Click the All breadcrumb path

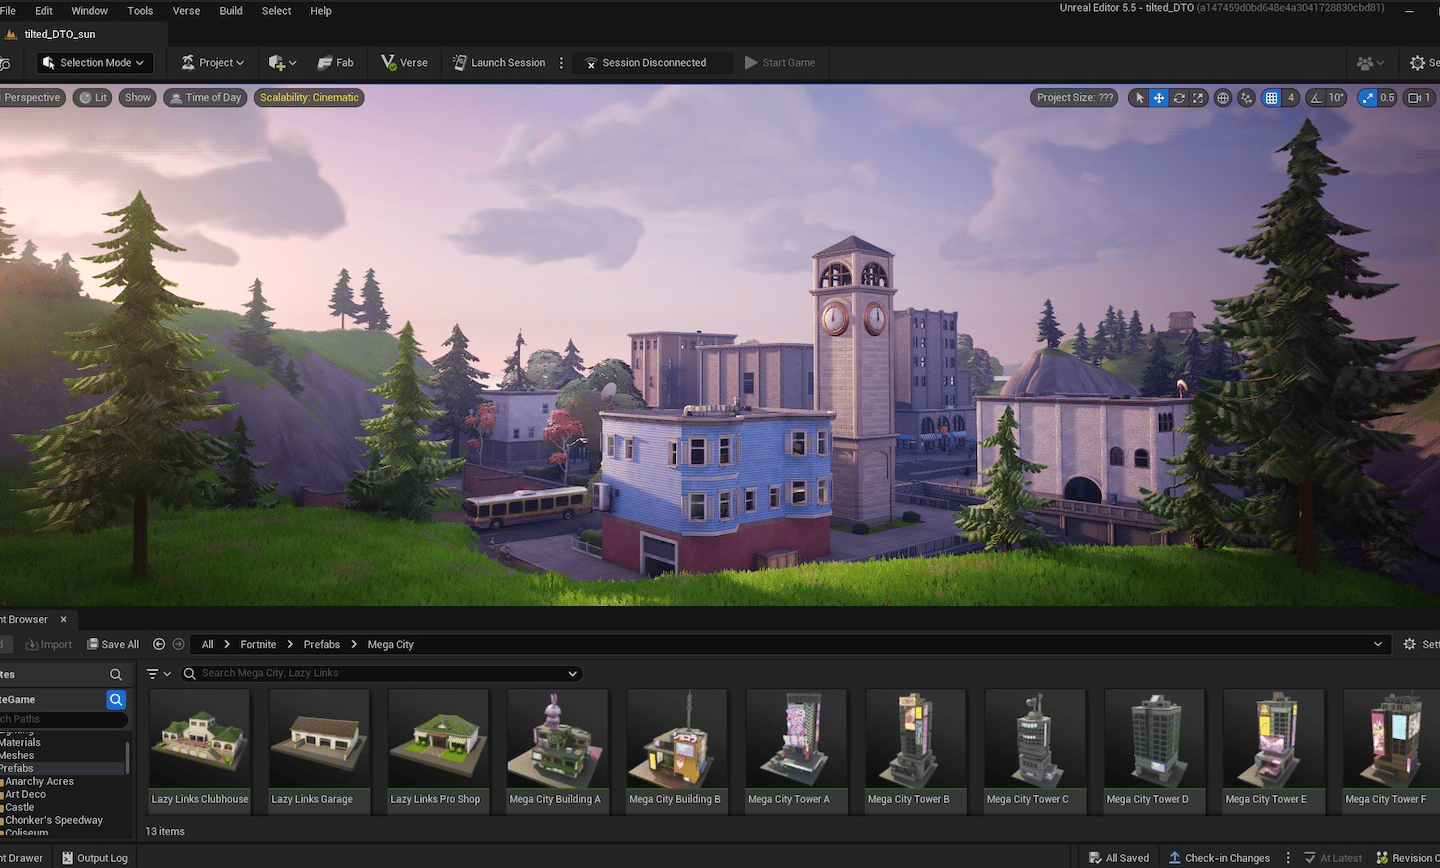(x=207, y=645)
